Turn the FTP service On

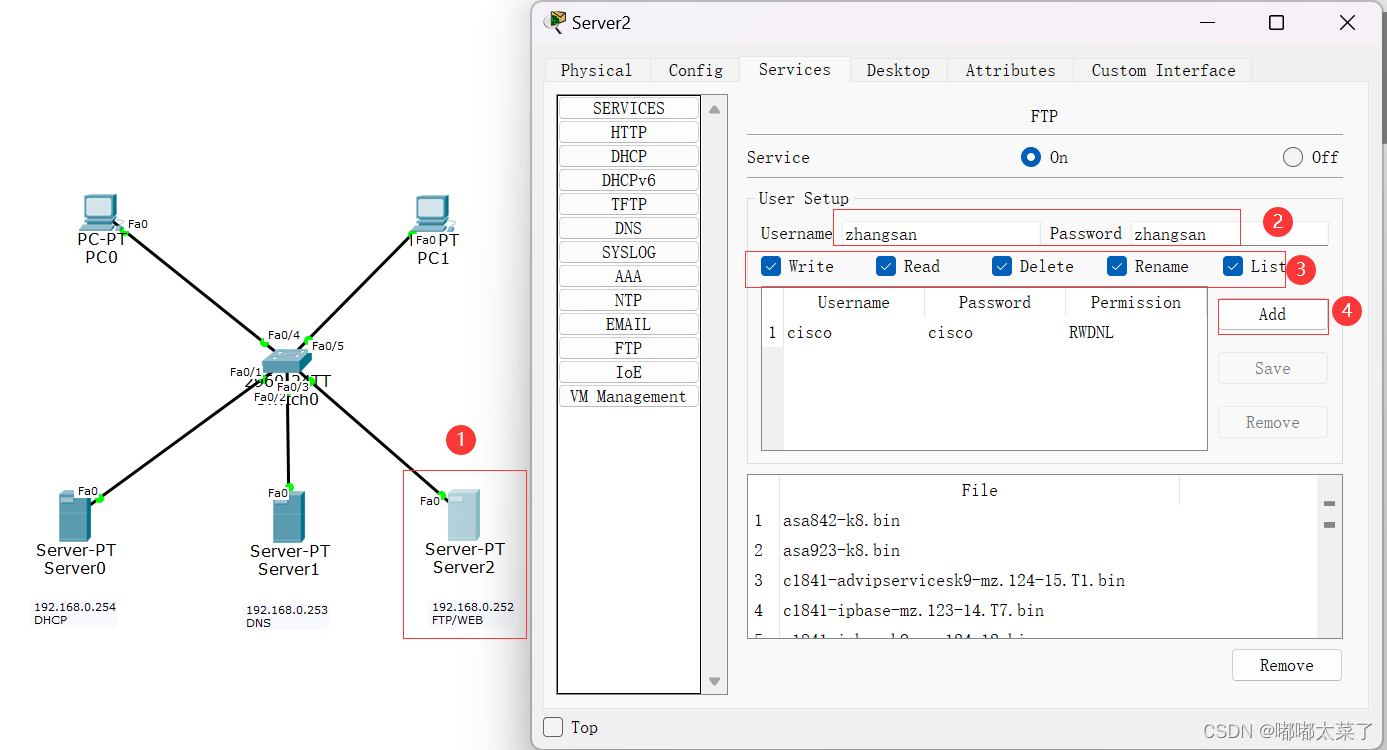click(1031, 157)
